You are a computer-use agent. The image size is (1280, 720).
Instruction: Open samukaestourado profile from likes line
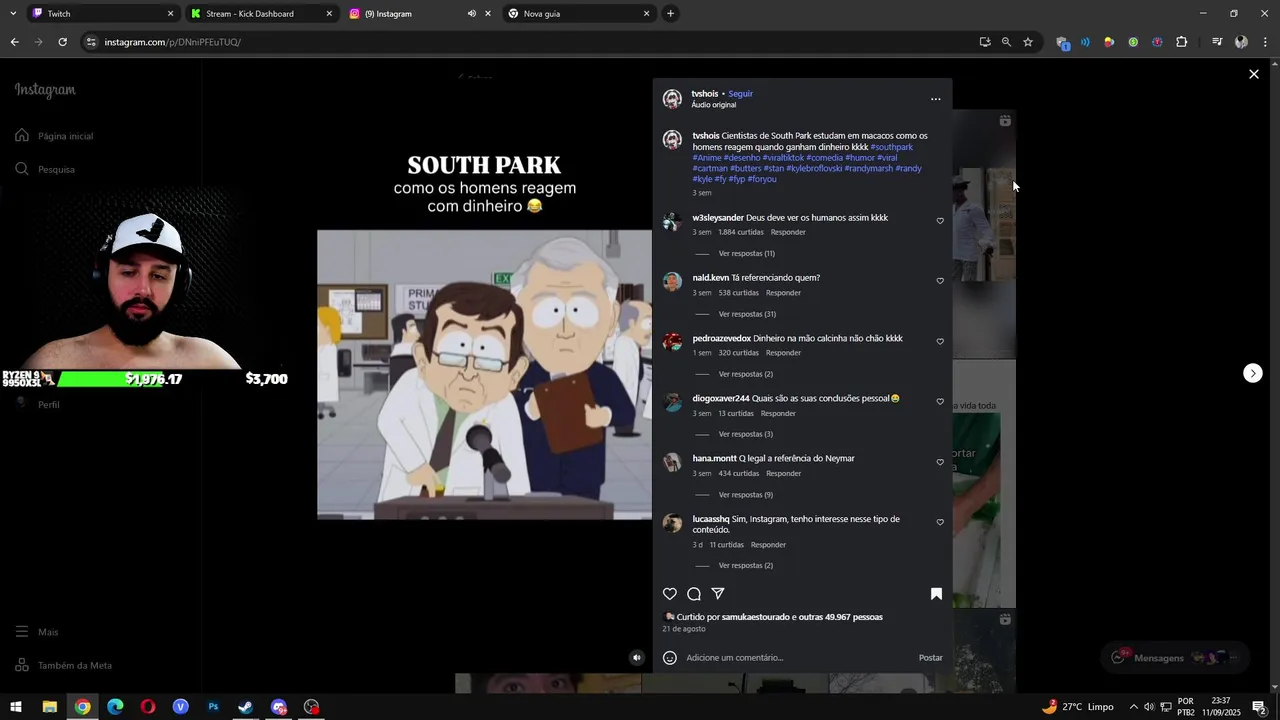click(x=755, y=617)
